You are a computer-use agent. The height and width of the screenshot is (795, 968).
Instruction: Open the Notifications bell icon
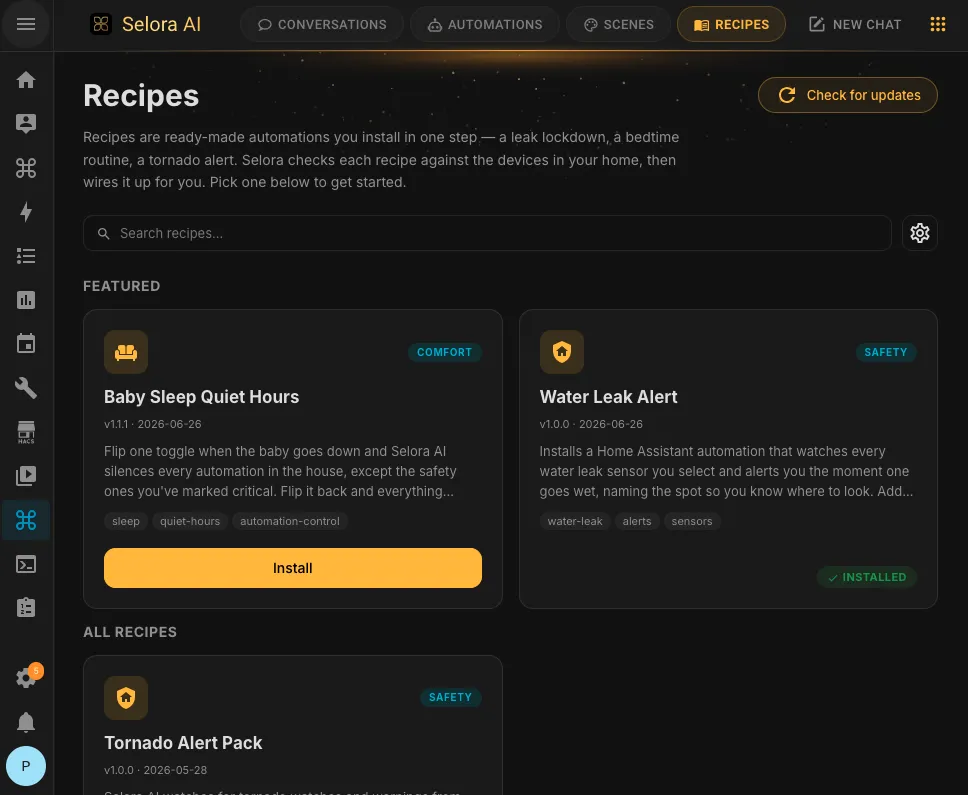26,722
